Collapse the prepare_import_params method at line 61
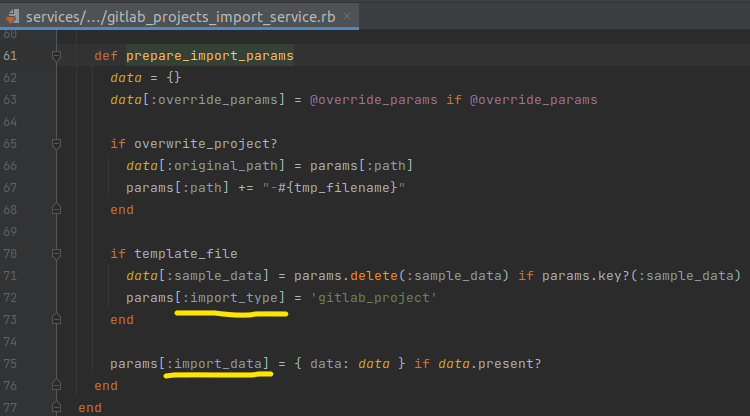The image size is (750, 416). 56,56
